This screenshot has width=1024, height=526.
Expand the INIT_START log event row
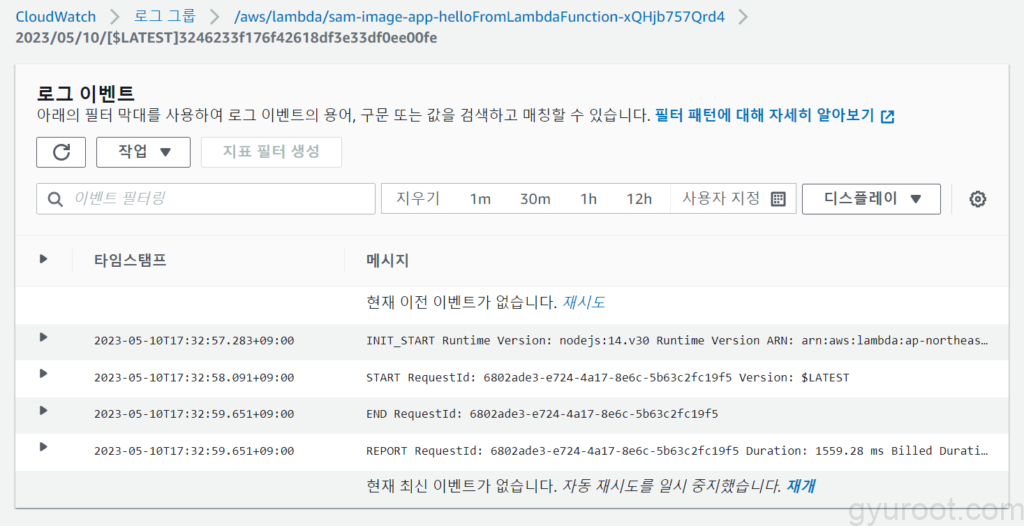coord(43,337)
